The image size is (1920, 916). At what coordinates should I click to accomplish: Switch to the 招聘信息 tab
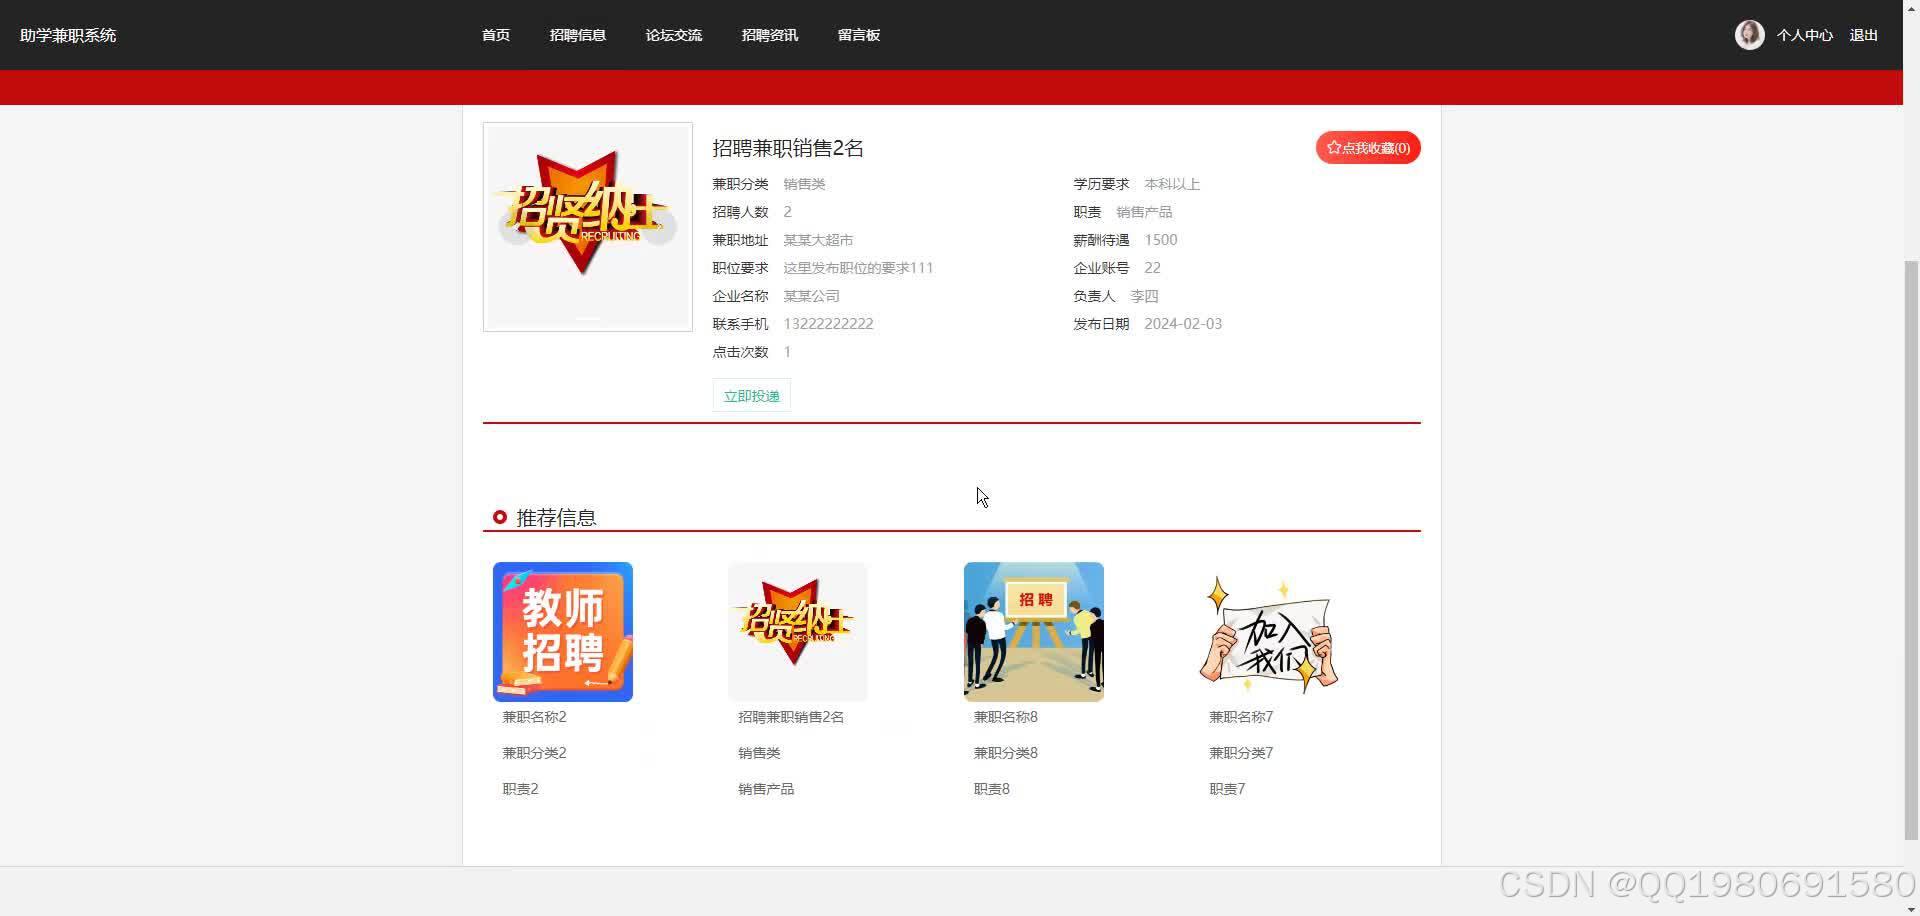(x=578, y=34)
